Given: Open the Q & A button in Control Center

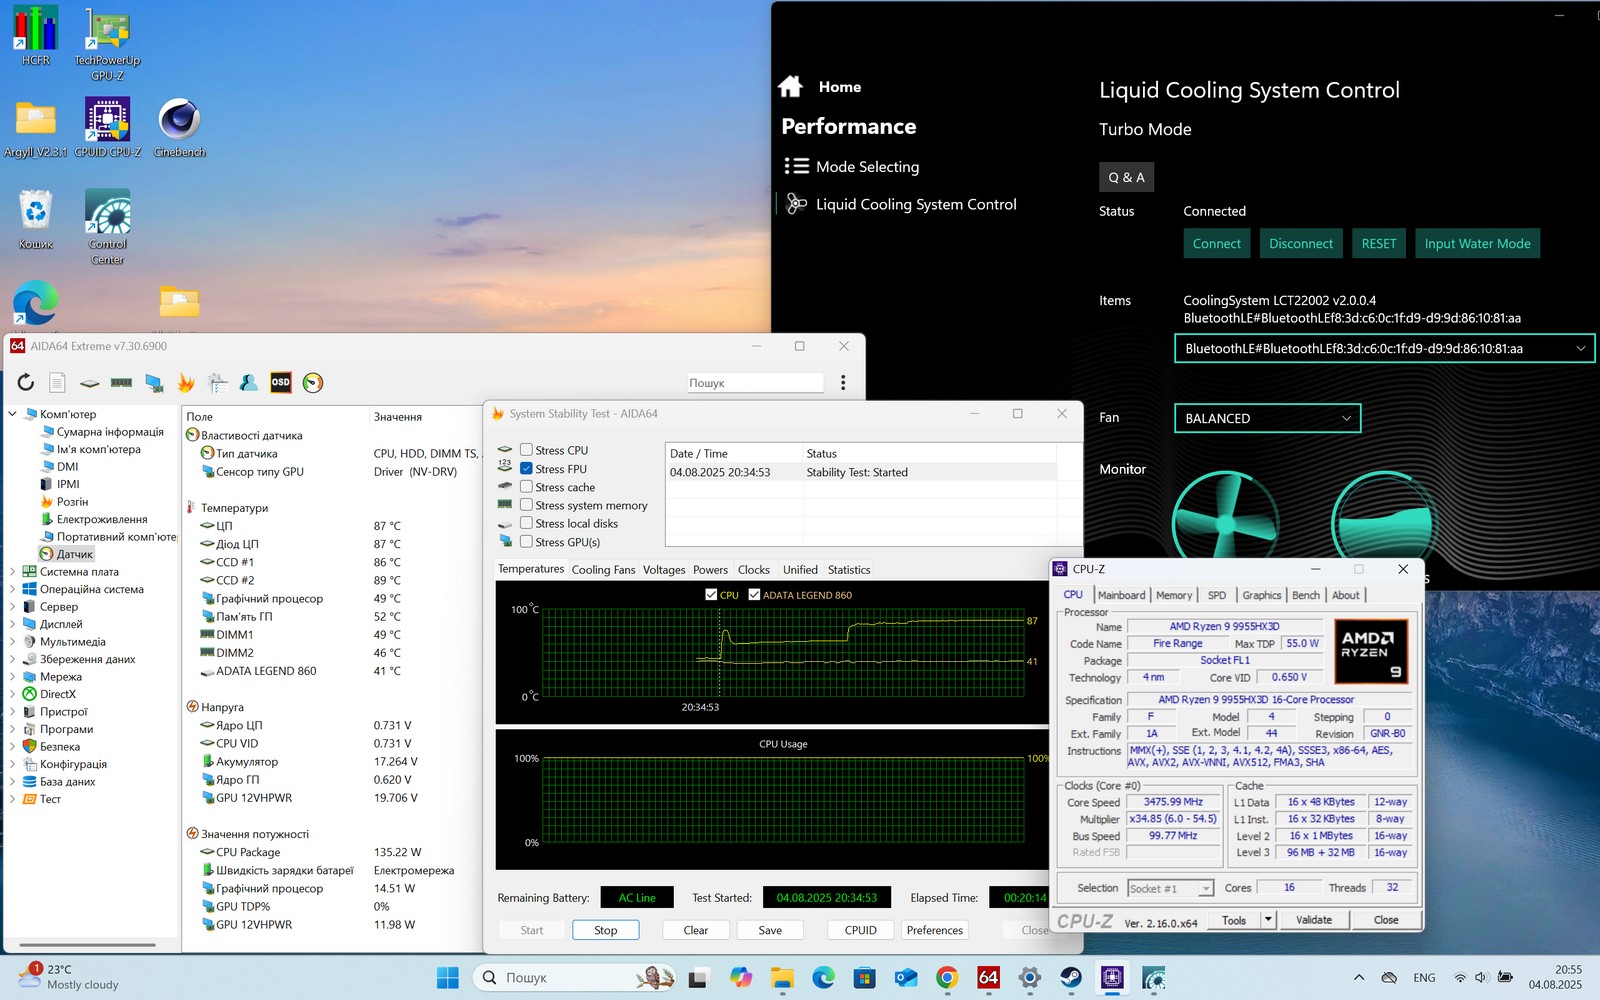Looking at the screenshot, I should pos(1126,177).
